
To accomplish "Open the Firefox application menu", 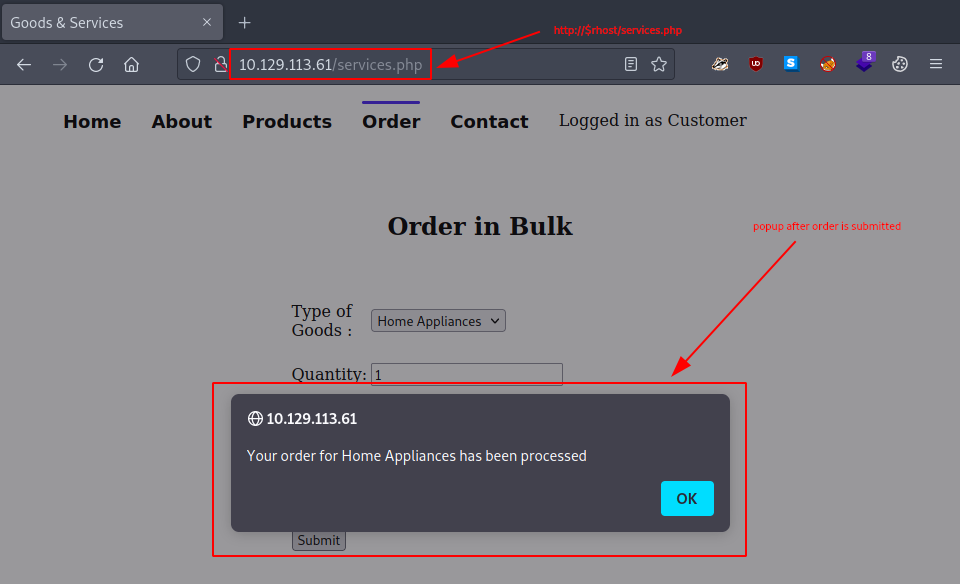I will pyautogui.click(x=936, y=63).
